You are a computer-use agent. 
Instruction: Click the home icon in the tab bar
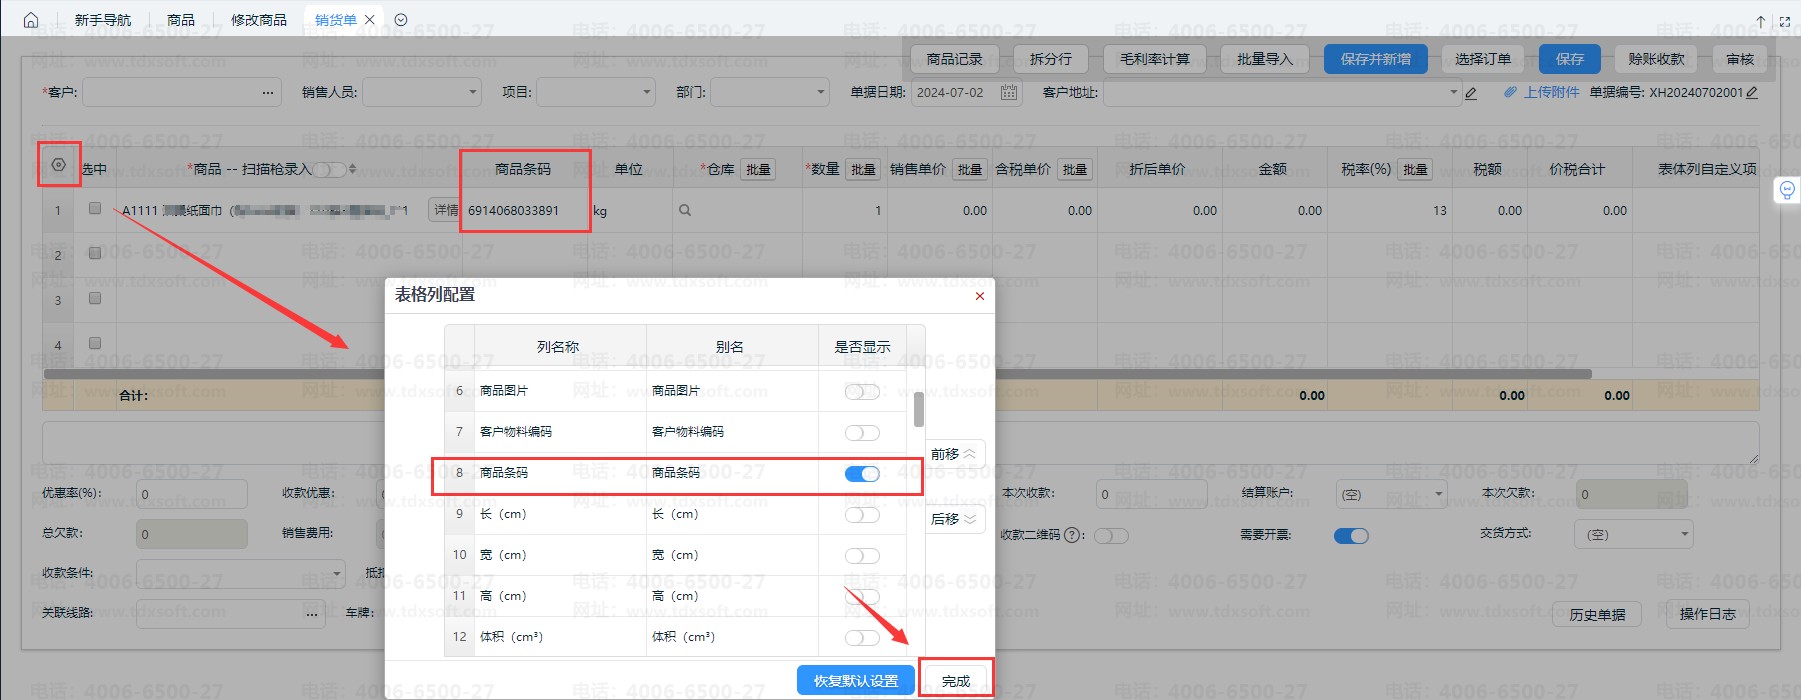(31, 20)
